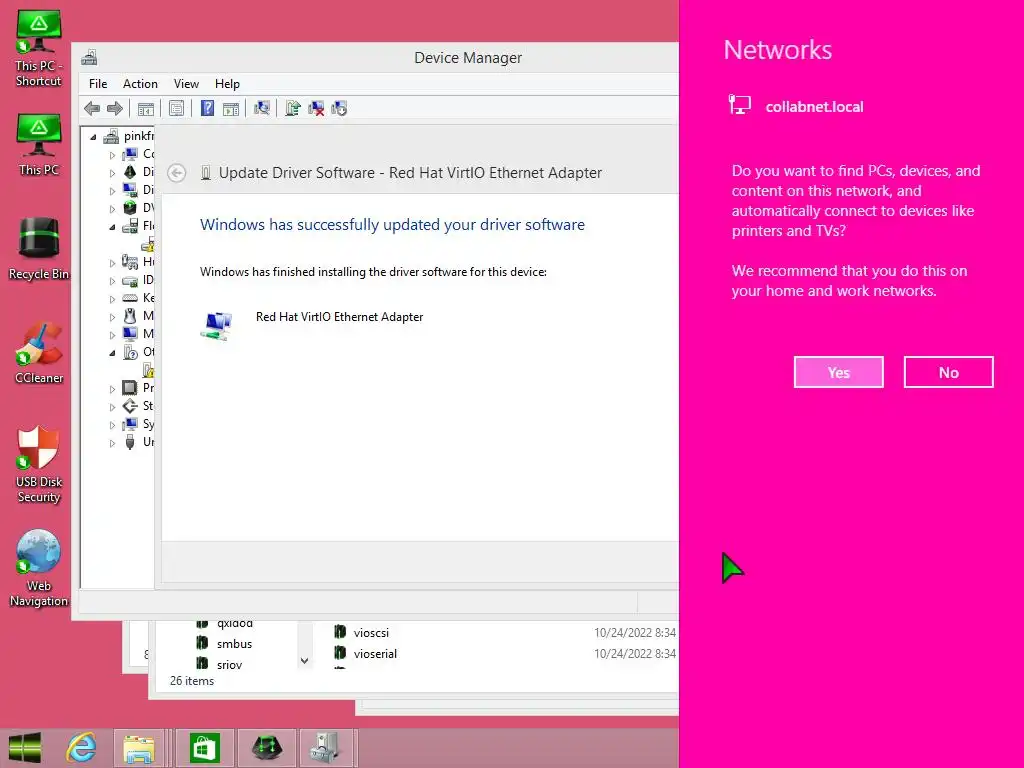Click vioscsi's 10/24/2022 date cell
Viewport: 1024px width, 768px height.
635,632
